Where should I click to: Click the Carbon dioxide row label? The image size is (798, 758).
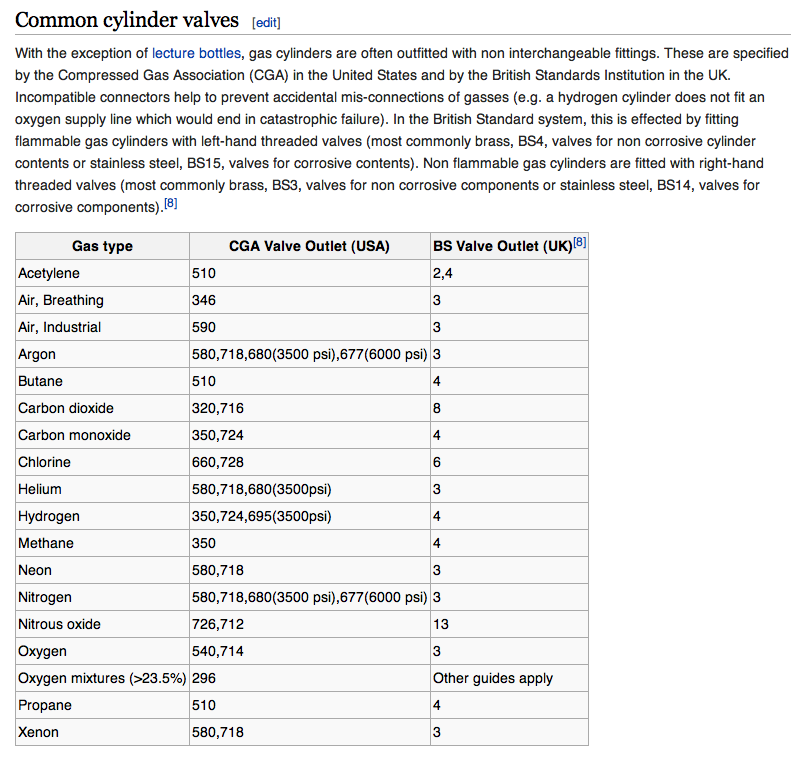click(66, 408)
